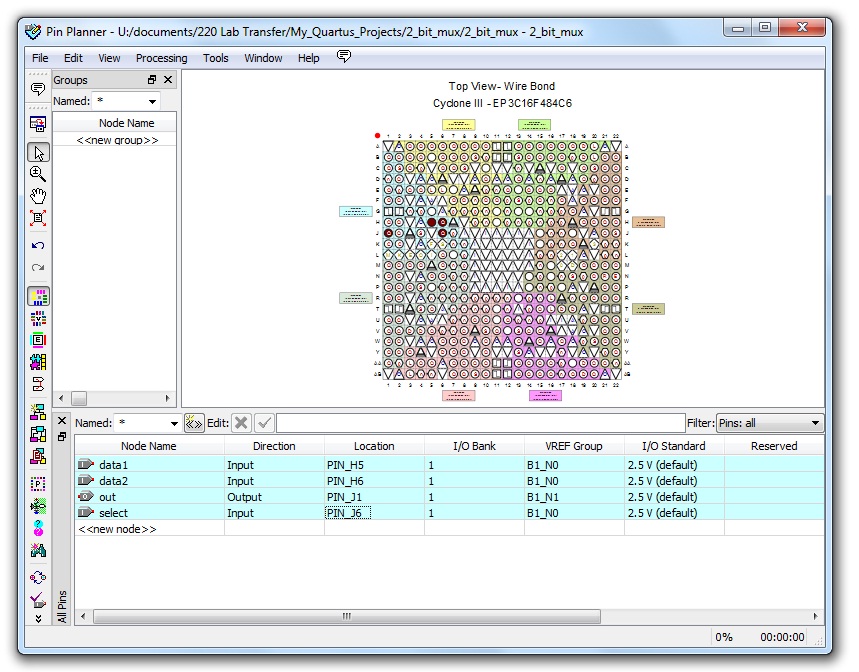Click the Edit cancel X button

(241, 423)
